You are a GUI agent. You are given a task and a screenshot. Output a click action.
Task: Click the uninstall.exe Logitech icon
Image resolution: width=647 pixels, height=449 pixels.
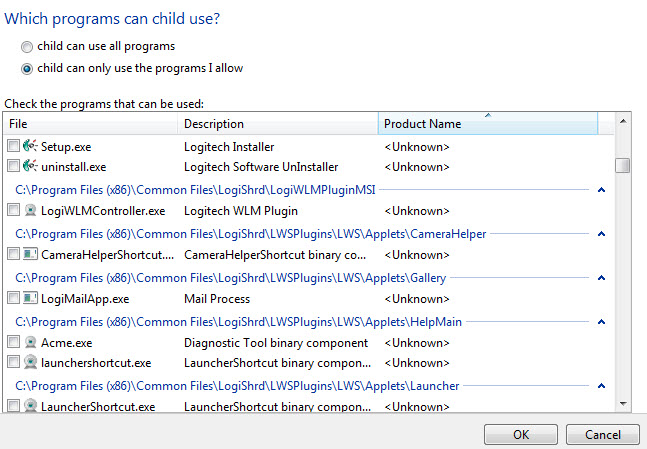pyautogui.click(x=30, y=166)
